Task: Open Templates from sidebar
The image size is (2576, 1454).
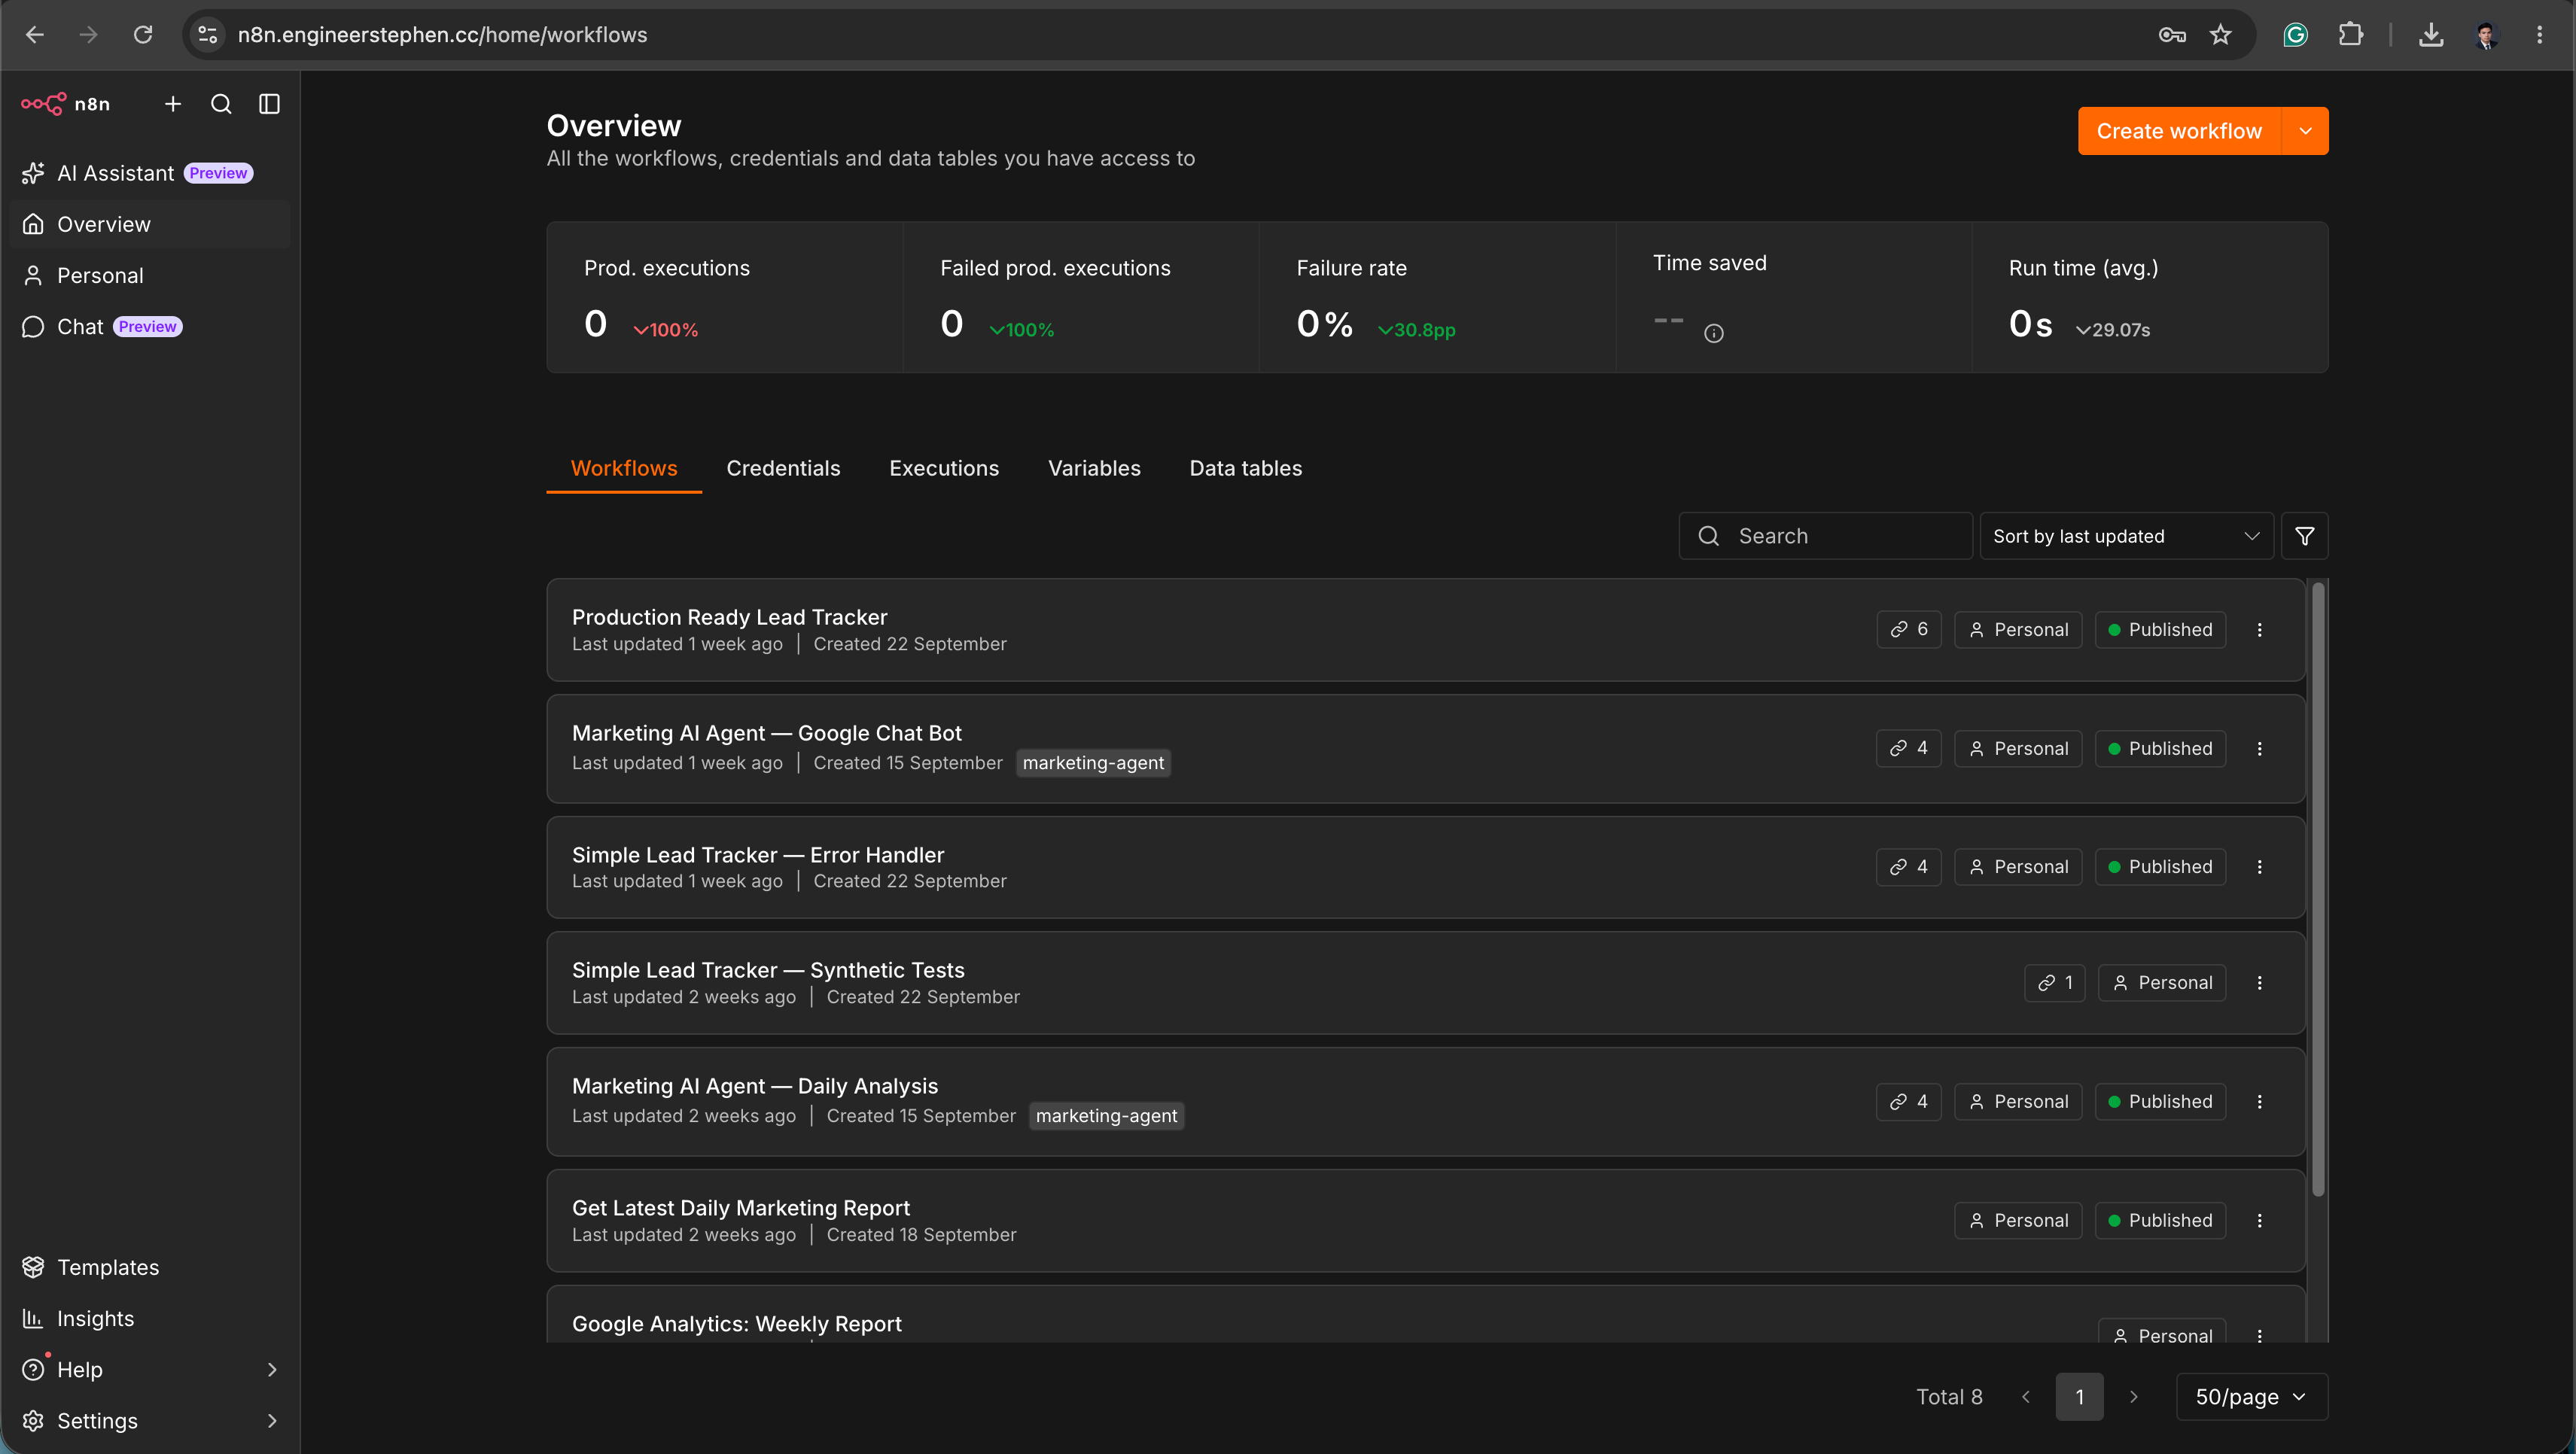Action: pyautogui.click(x=150, y=1268)
